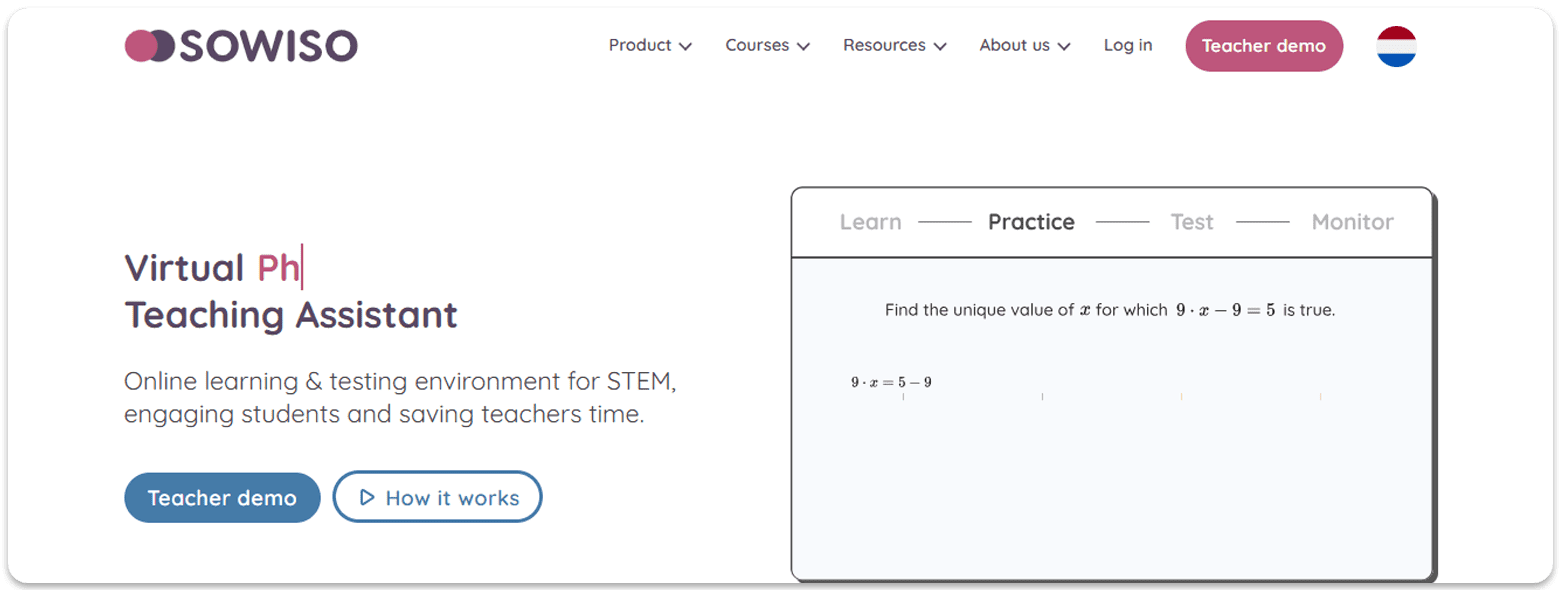Switch language via the Dutch flag icon
1560x590 pixels.
point(1396,46)
